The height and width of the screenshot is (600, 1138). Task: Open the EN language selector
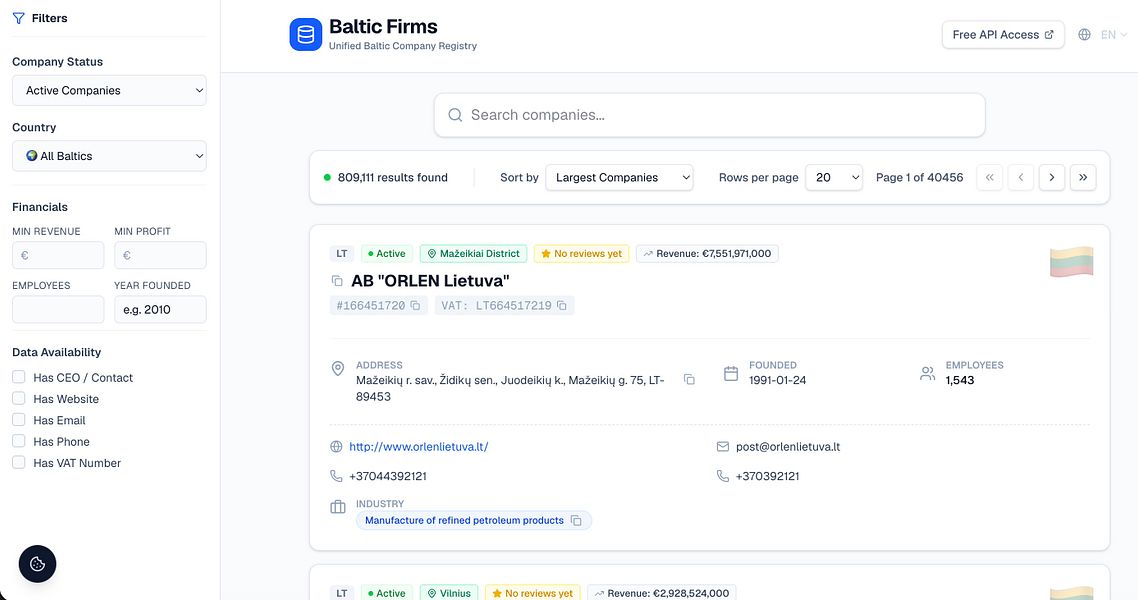point(1113,34)
